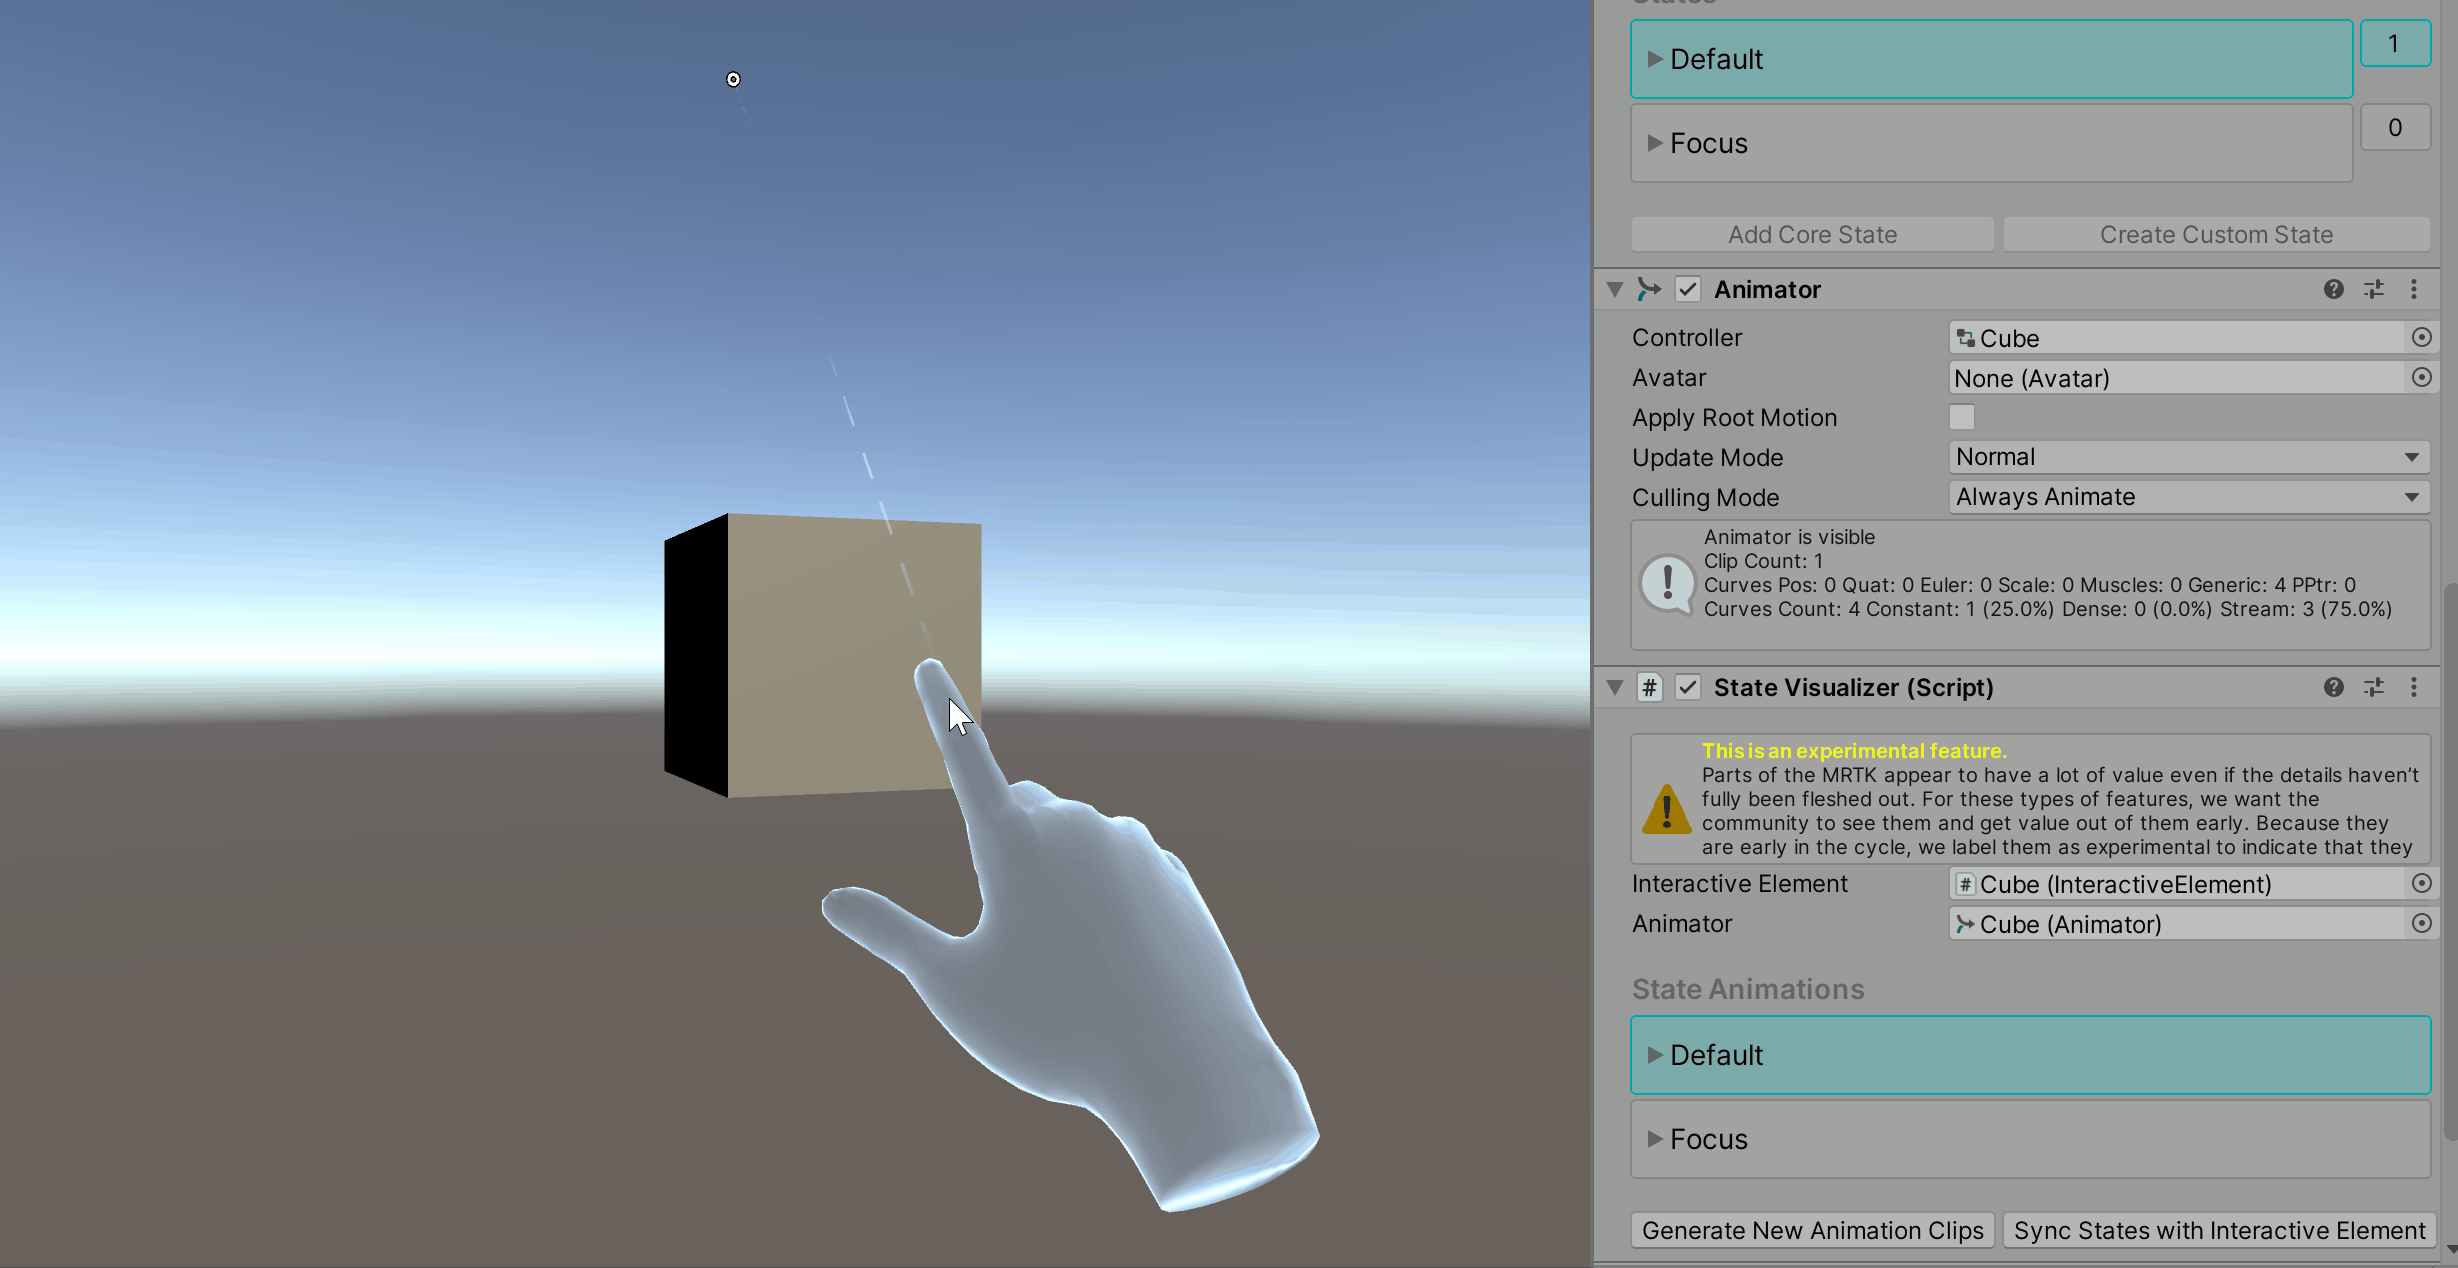Click Add Core State menu button
Image resolution: width=2458 pixels, height=1268 pixels.
1811,231
